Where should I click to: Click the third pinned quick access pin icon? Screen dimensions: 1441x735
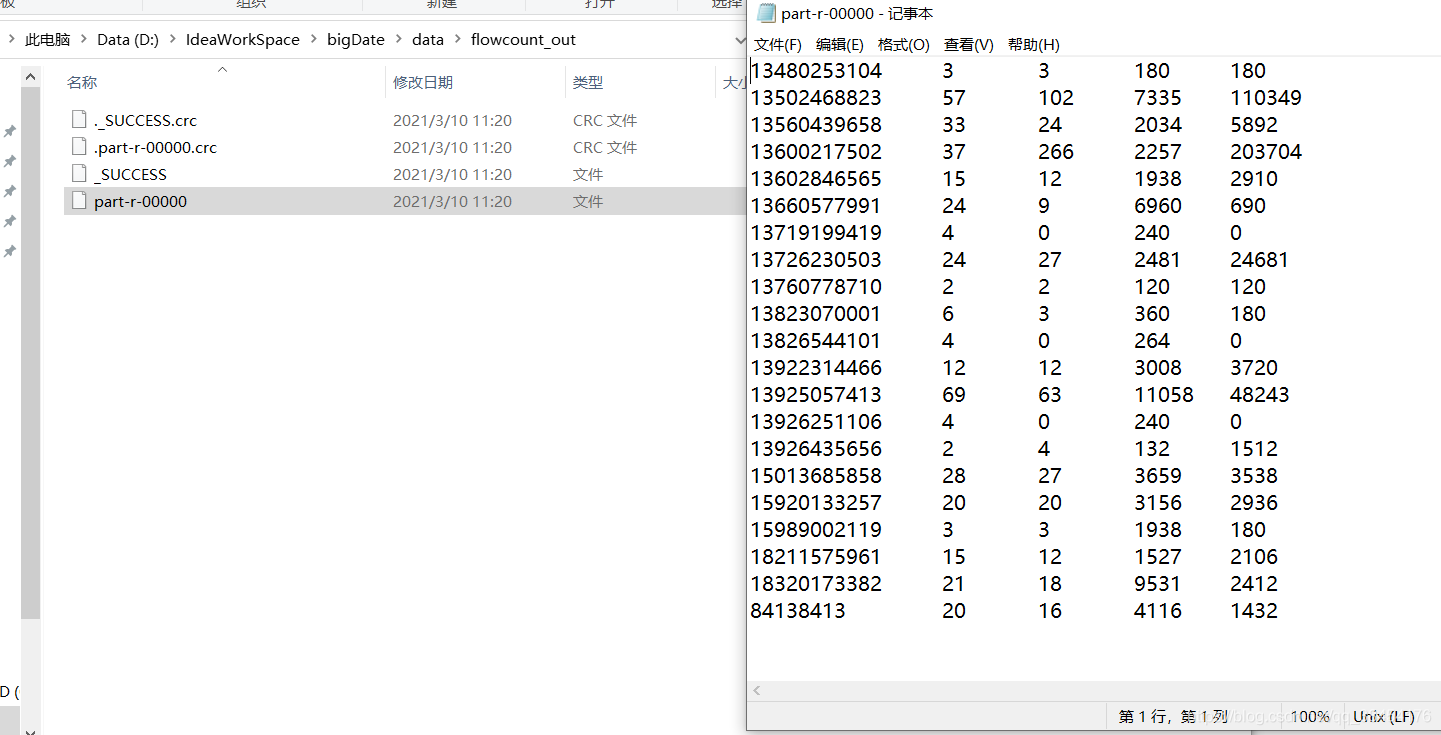tap(10, 191)
